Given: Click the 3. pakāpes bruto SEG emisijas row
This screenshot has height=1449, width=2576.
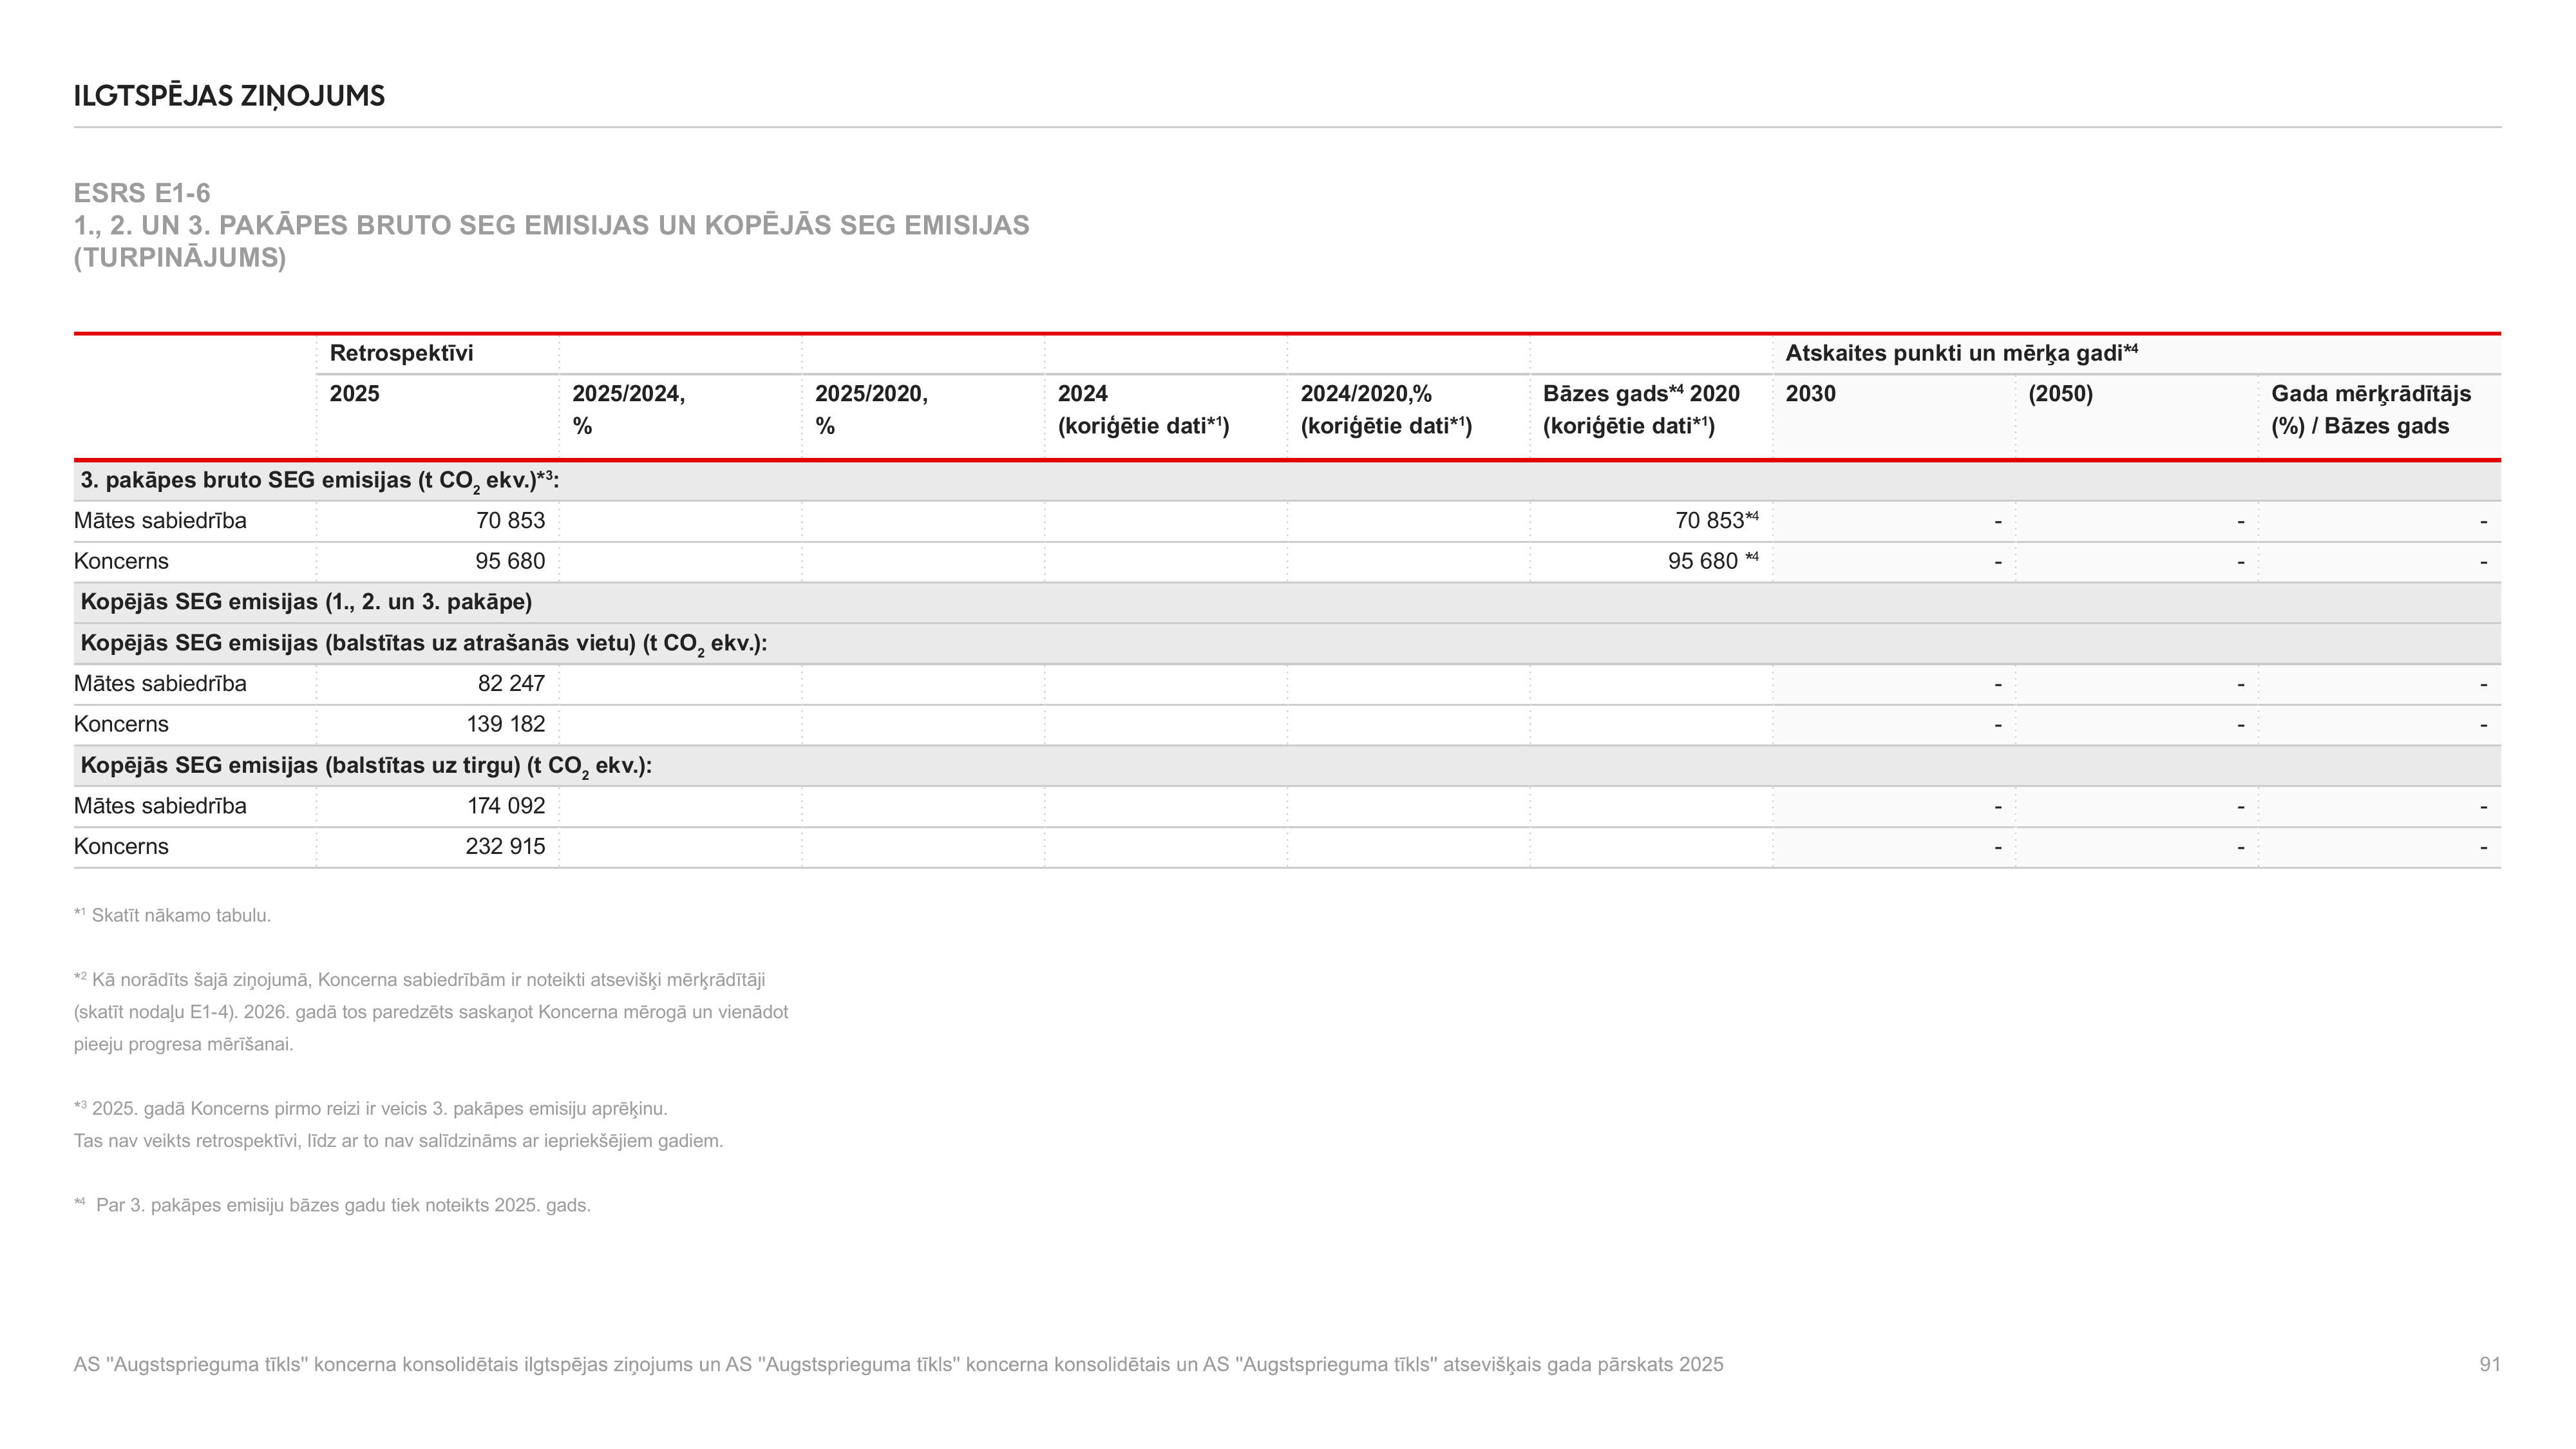Looking at the screenshot, I should click(x=1287, y=481).
